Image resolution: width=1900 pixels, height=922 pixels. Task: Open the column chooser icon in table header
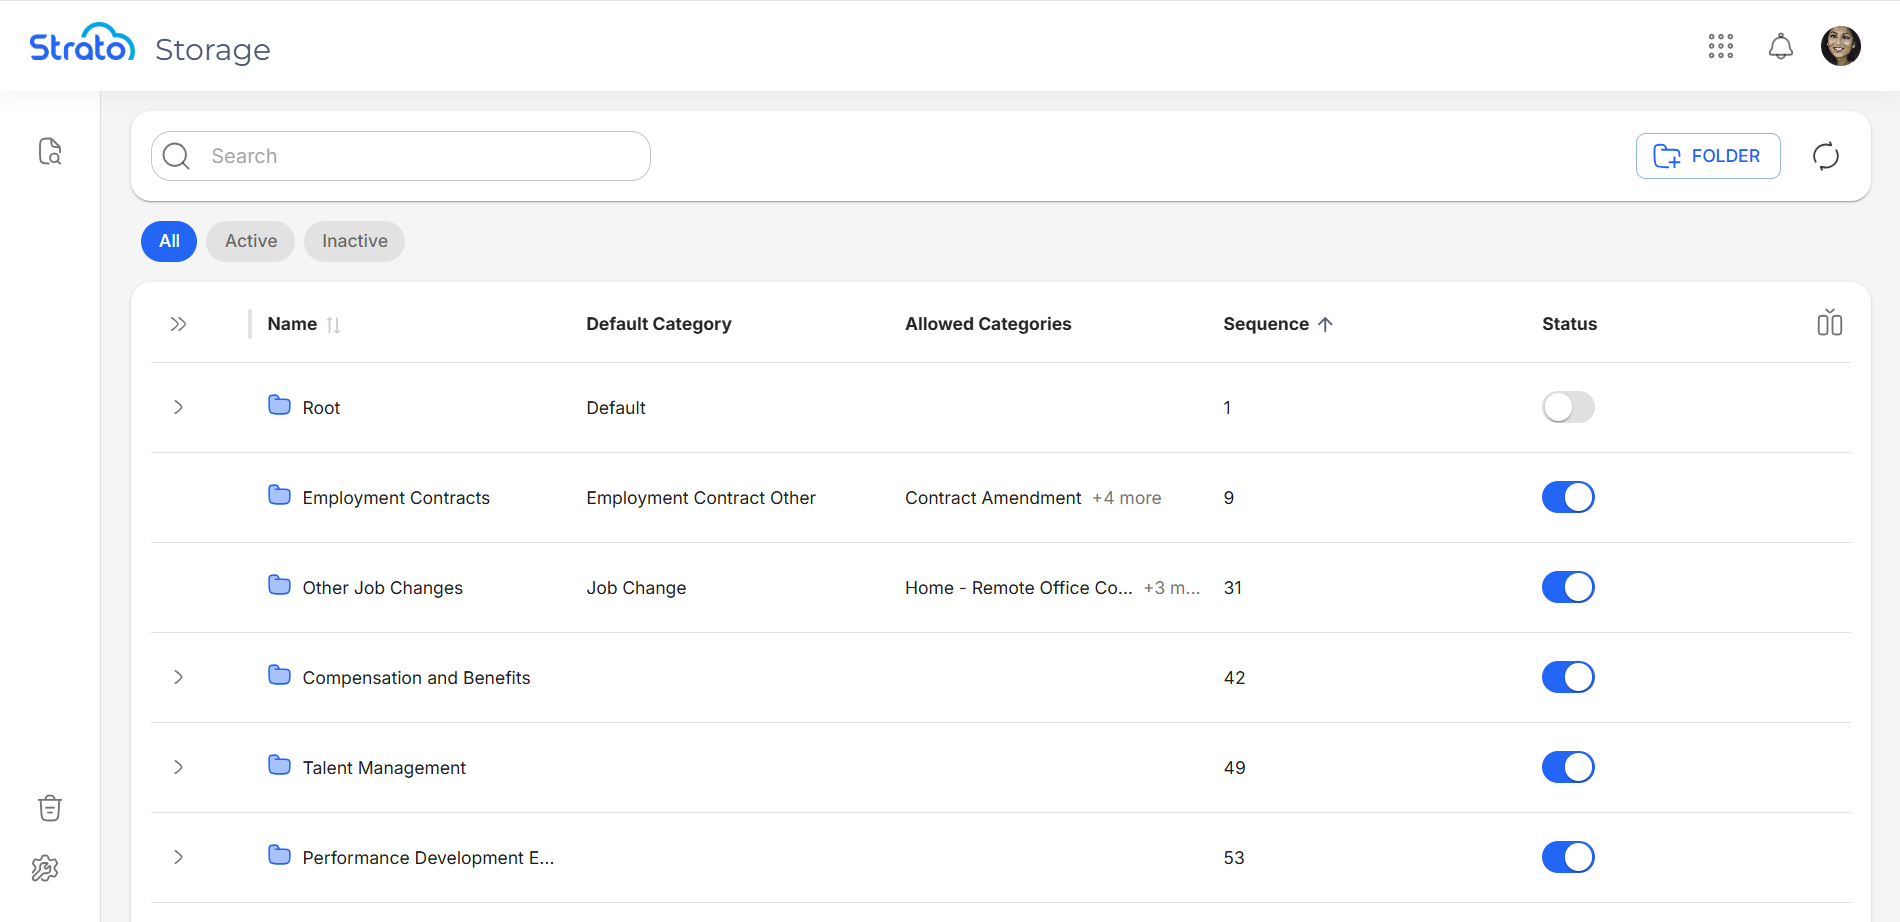coord(1829,323)
